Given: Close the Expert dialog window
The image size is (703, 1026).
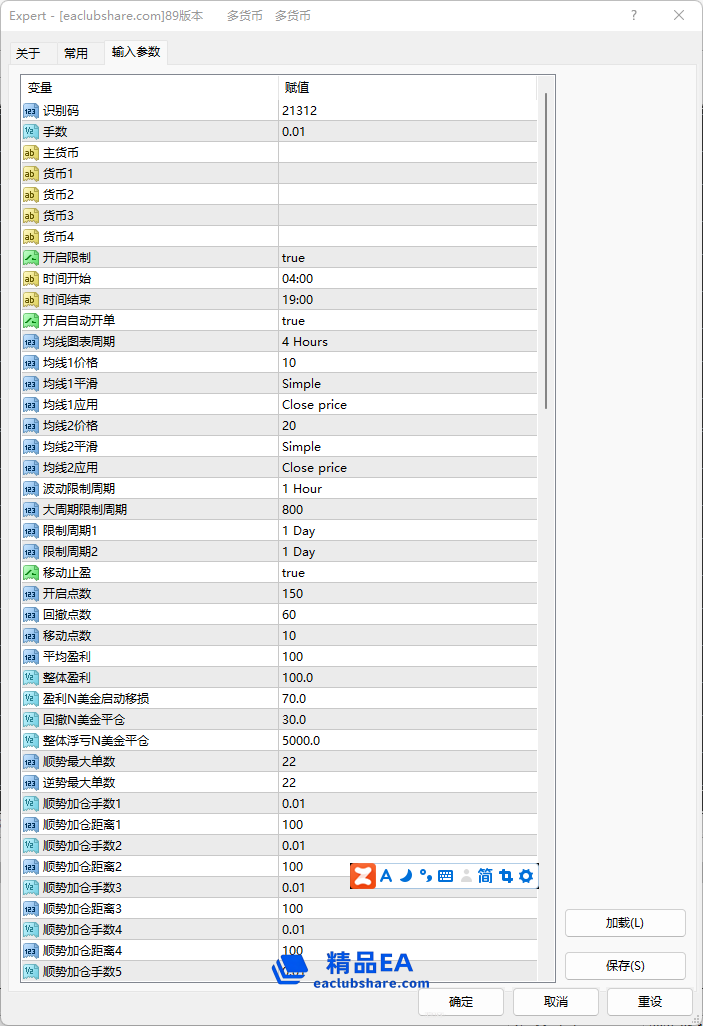Looking at the screenshot, I should coord(679,15).
